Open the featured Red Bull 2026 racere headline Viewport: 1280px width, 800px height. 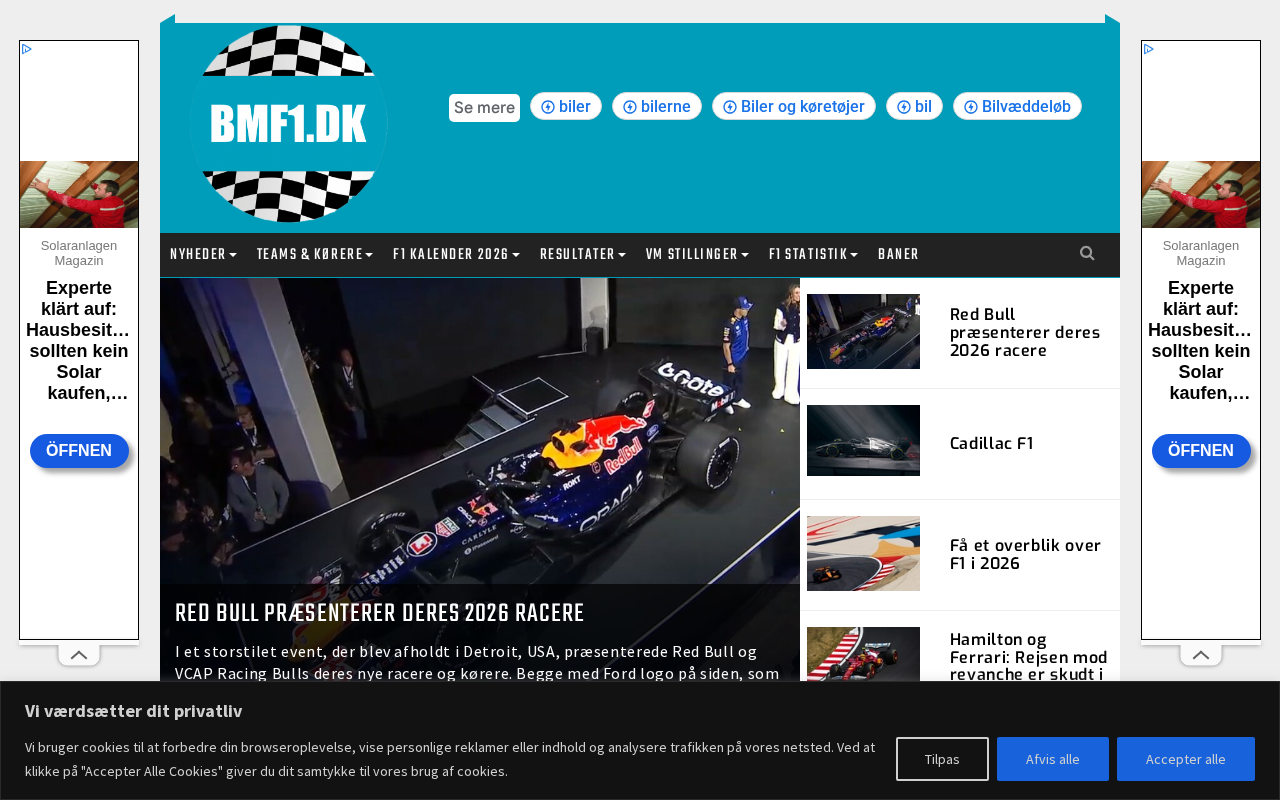(x=379, y=613)
